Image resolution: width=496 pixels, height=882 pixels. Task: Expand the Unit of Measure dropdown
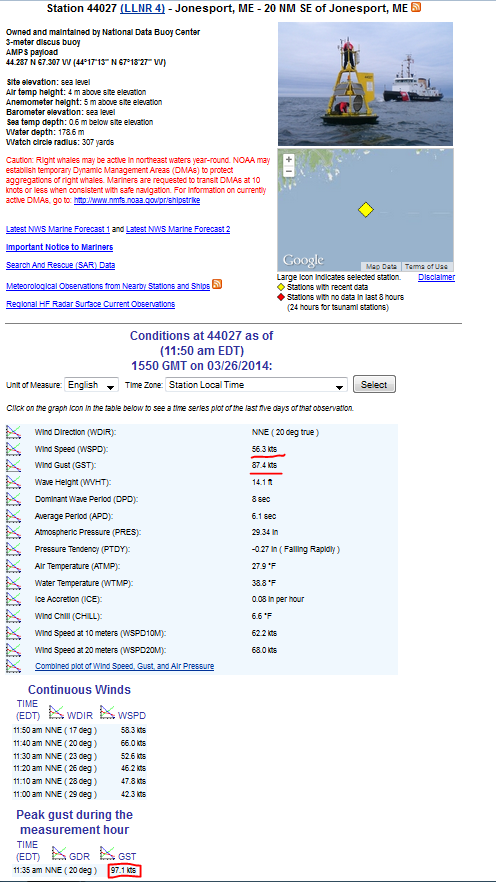coord(92,385)
